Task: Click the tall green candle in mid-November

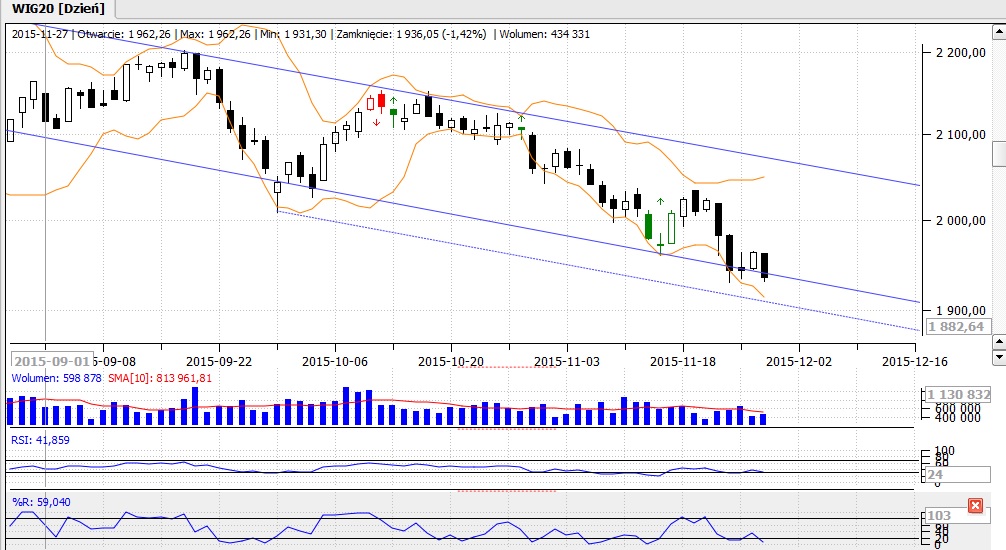Action: pos(648,224)
